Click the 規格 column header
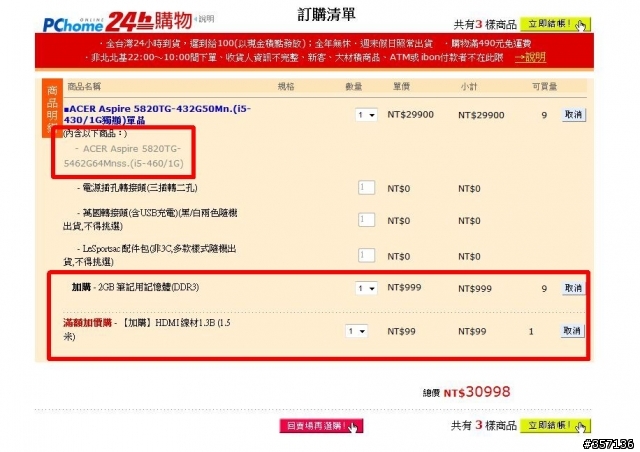Screen dimensions: 640x452 click(x=286, y=86)
